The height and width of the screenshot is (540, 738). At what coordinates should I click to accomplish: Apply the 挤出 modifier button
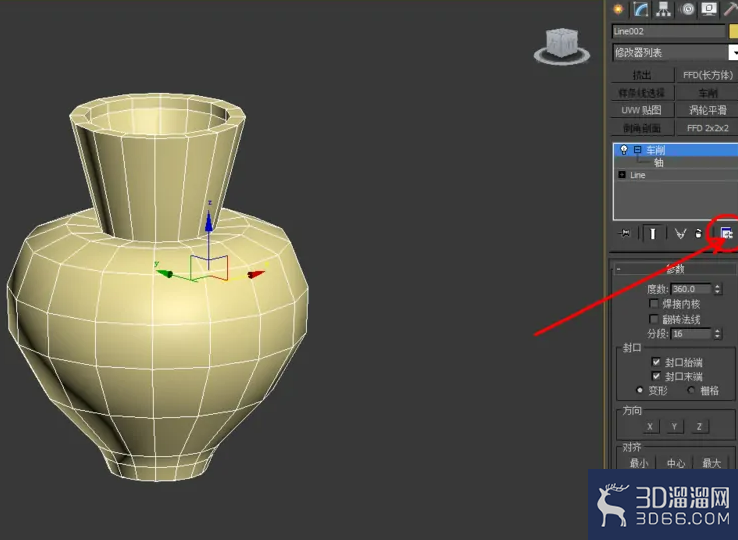click(642, 75)
